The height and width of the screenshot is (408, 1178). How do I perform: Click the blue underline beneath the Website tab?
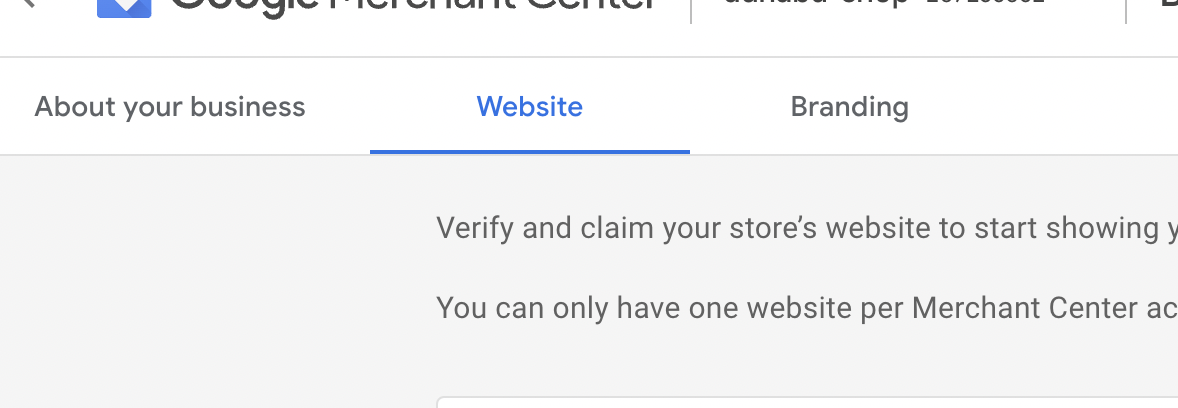point(530,151)
